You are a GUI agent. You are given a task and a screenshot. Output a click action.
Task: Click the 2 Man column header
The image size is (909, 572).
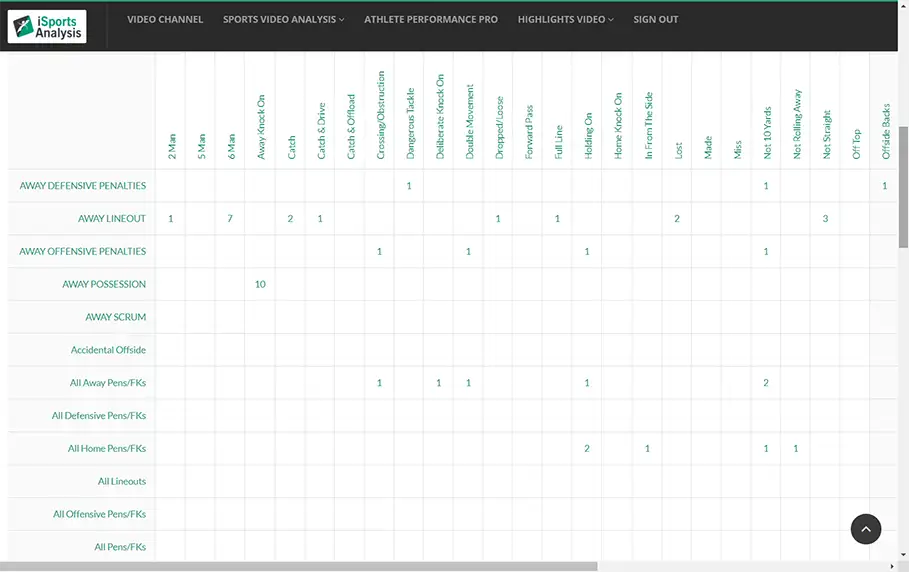(172, 147)
